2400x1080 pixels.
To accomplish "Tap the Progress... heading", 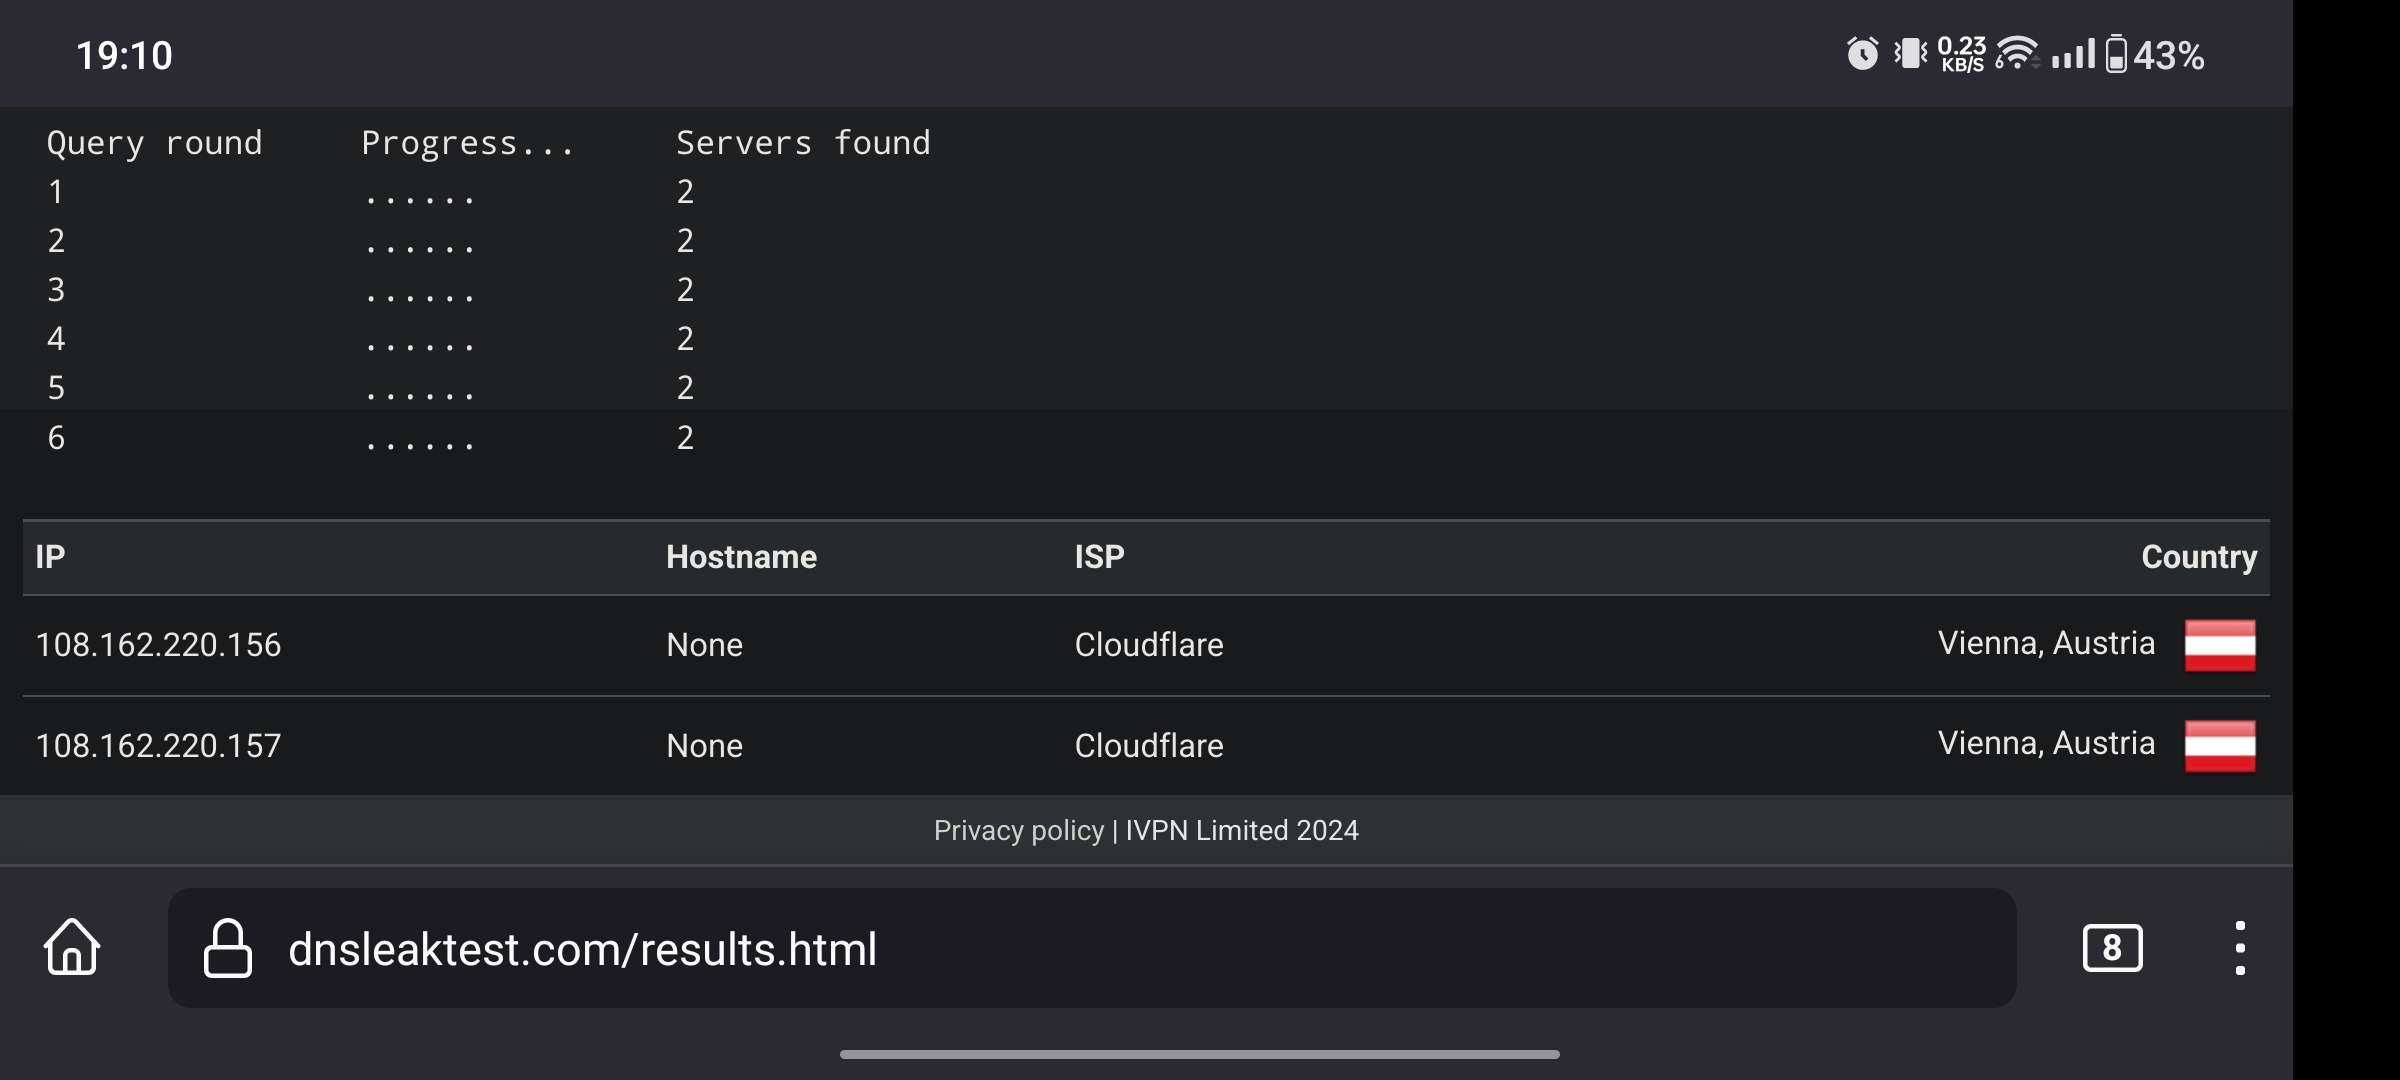I will (467, 143).
